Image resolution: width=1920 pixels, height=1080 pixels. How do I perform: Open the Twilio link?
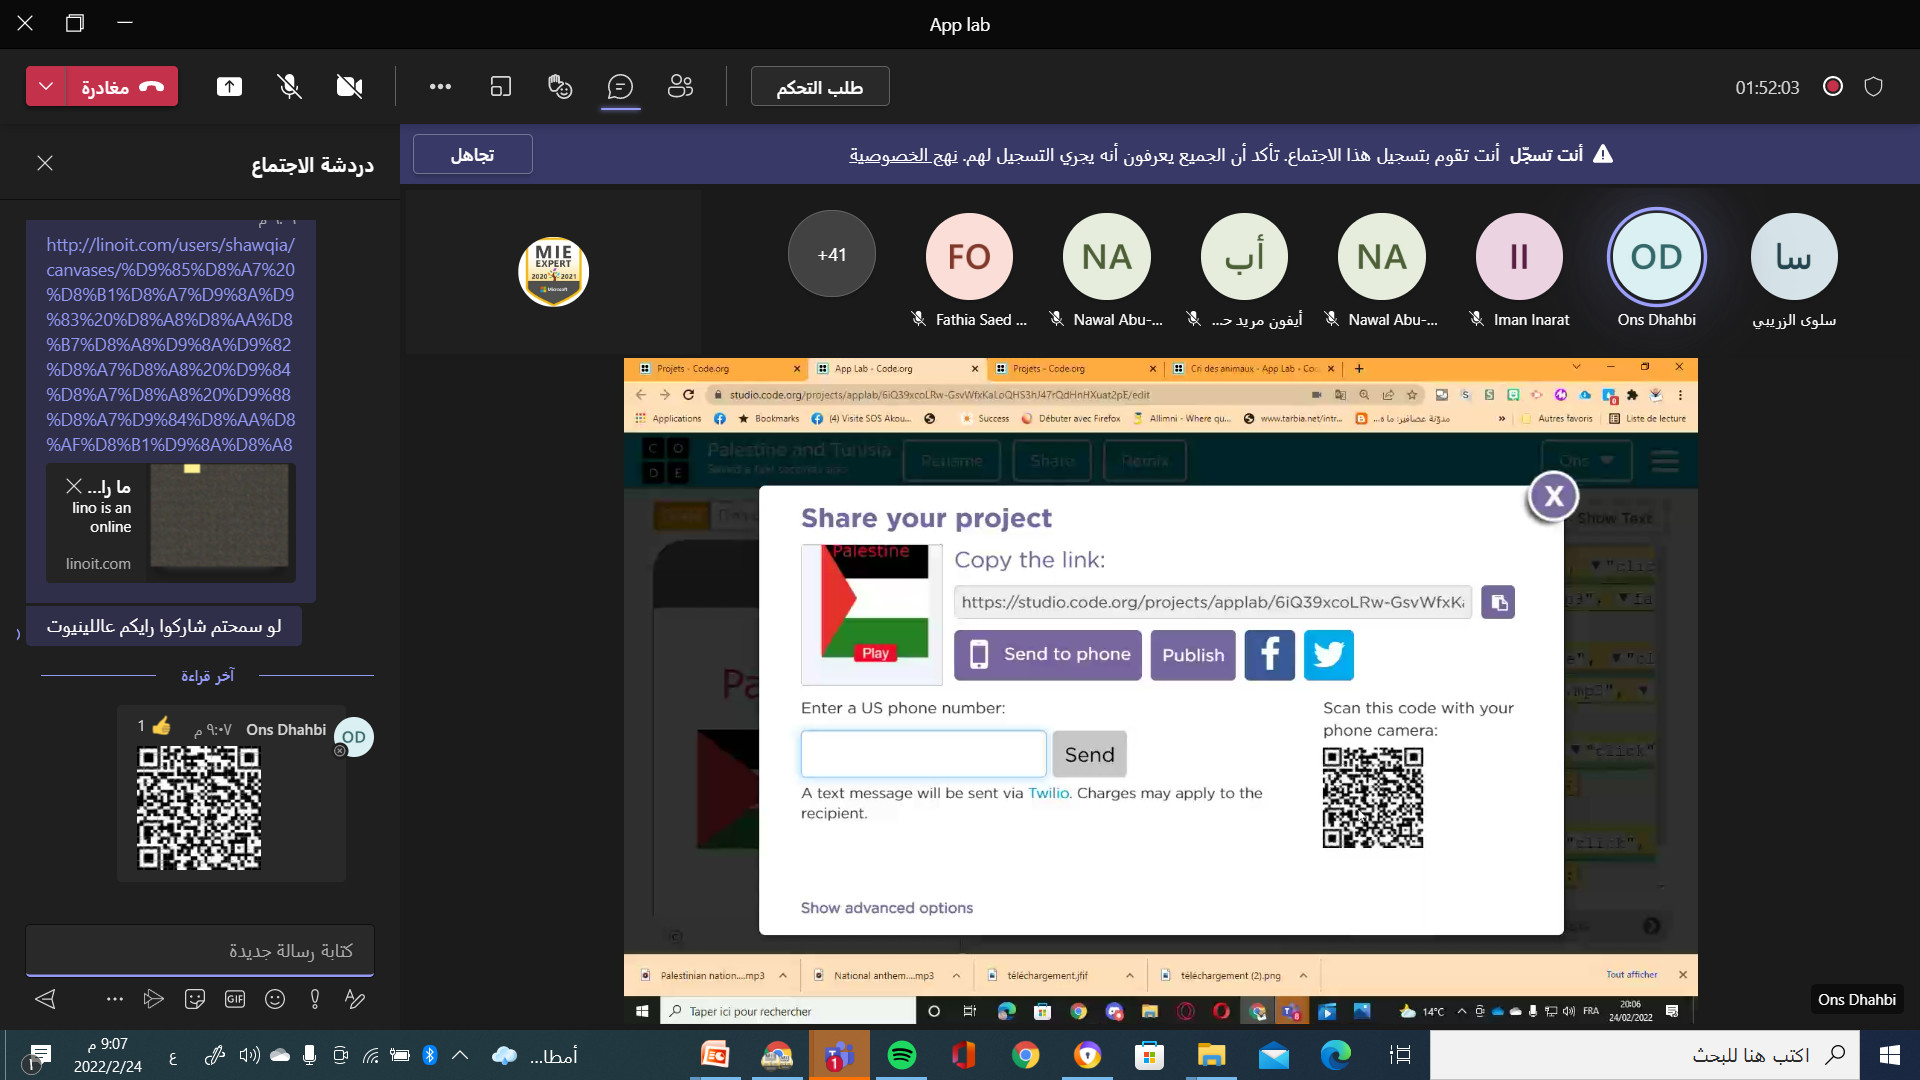pos(1048,793)
